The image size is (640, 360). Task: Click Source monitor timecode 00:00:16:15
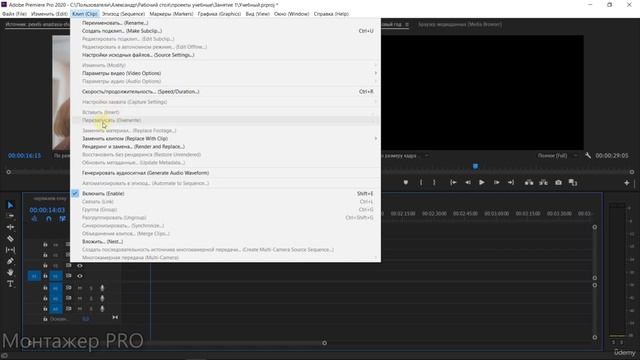point(24,156)
